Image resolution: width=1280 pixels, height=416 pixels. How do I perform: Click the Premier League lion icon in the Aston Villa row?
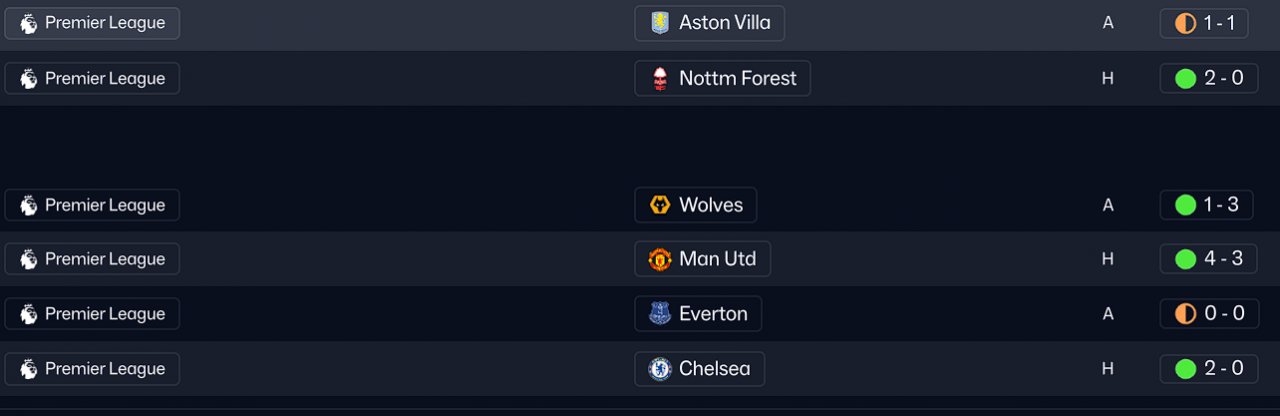coord(28,23)
